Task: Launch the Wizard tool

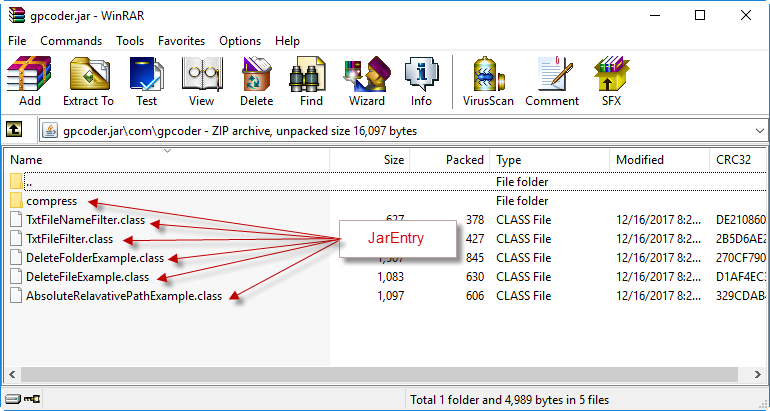Action: (x=366, y=81)
